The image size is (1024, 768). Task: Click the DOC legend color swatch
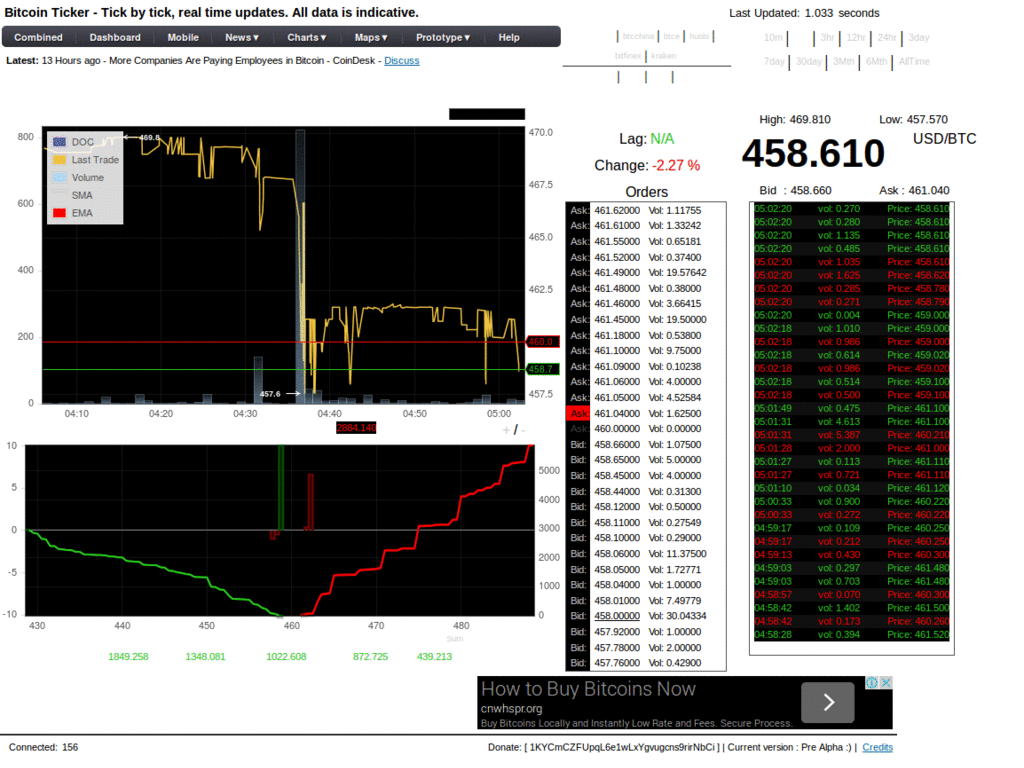[59, 142]
